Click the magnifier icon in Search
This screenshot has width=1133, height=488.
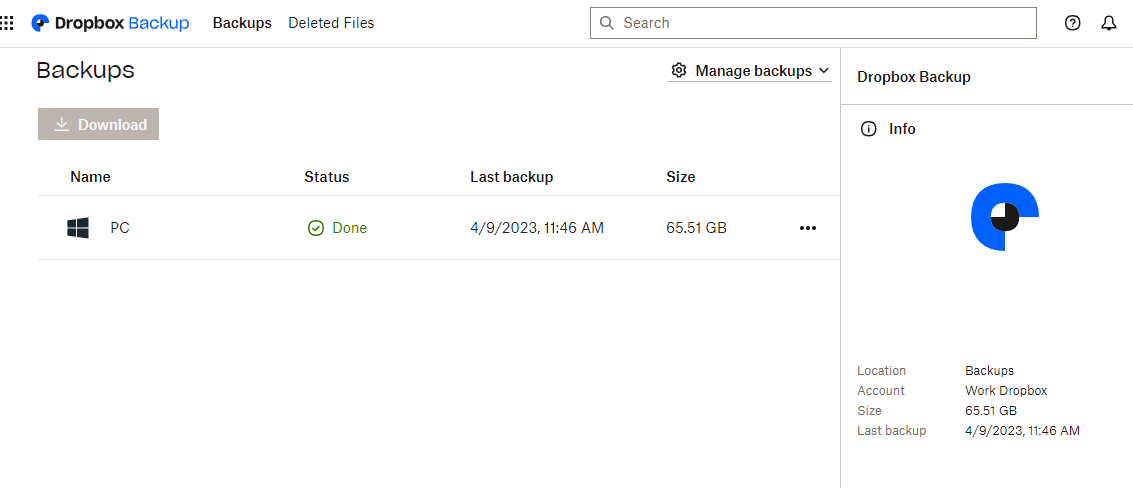click(607, 23)
